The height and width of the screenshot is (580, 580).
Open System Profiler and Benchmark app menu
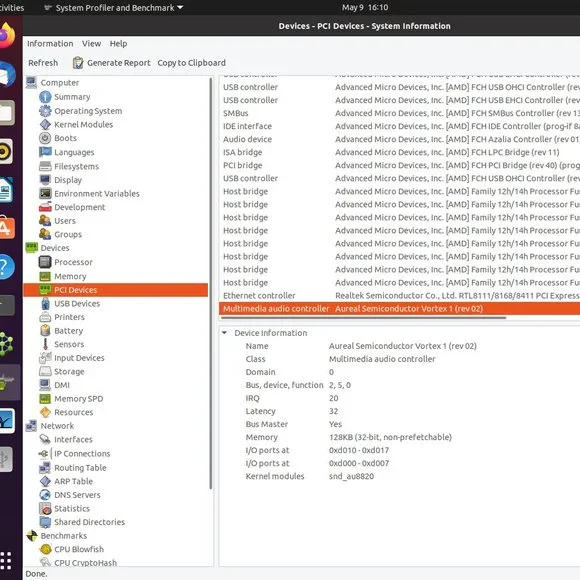pos(114,7)
